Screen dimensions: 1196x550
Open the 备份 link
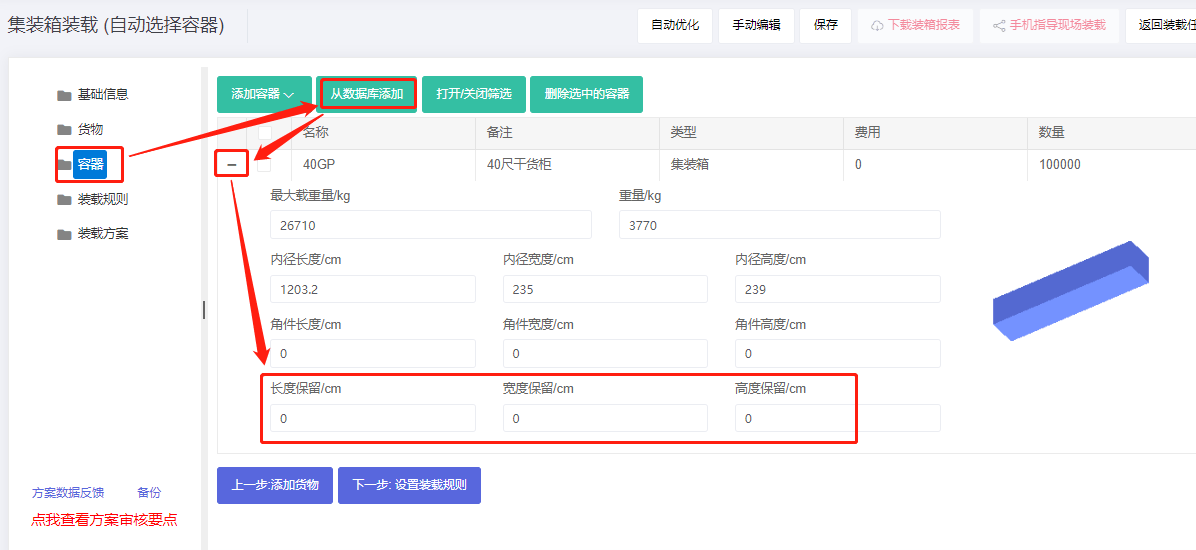[149, 493]
